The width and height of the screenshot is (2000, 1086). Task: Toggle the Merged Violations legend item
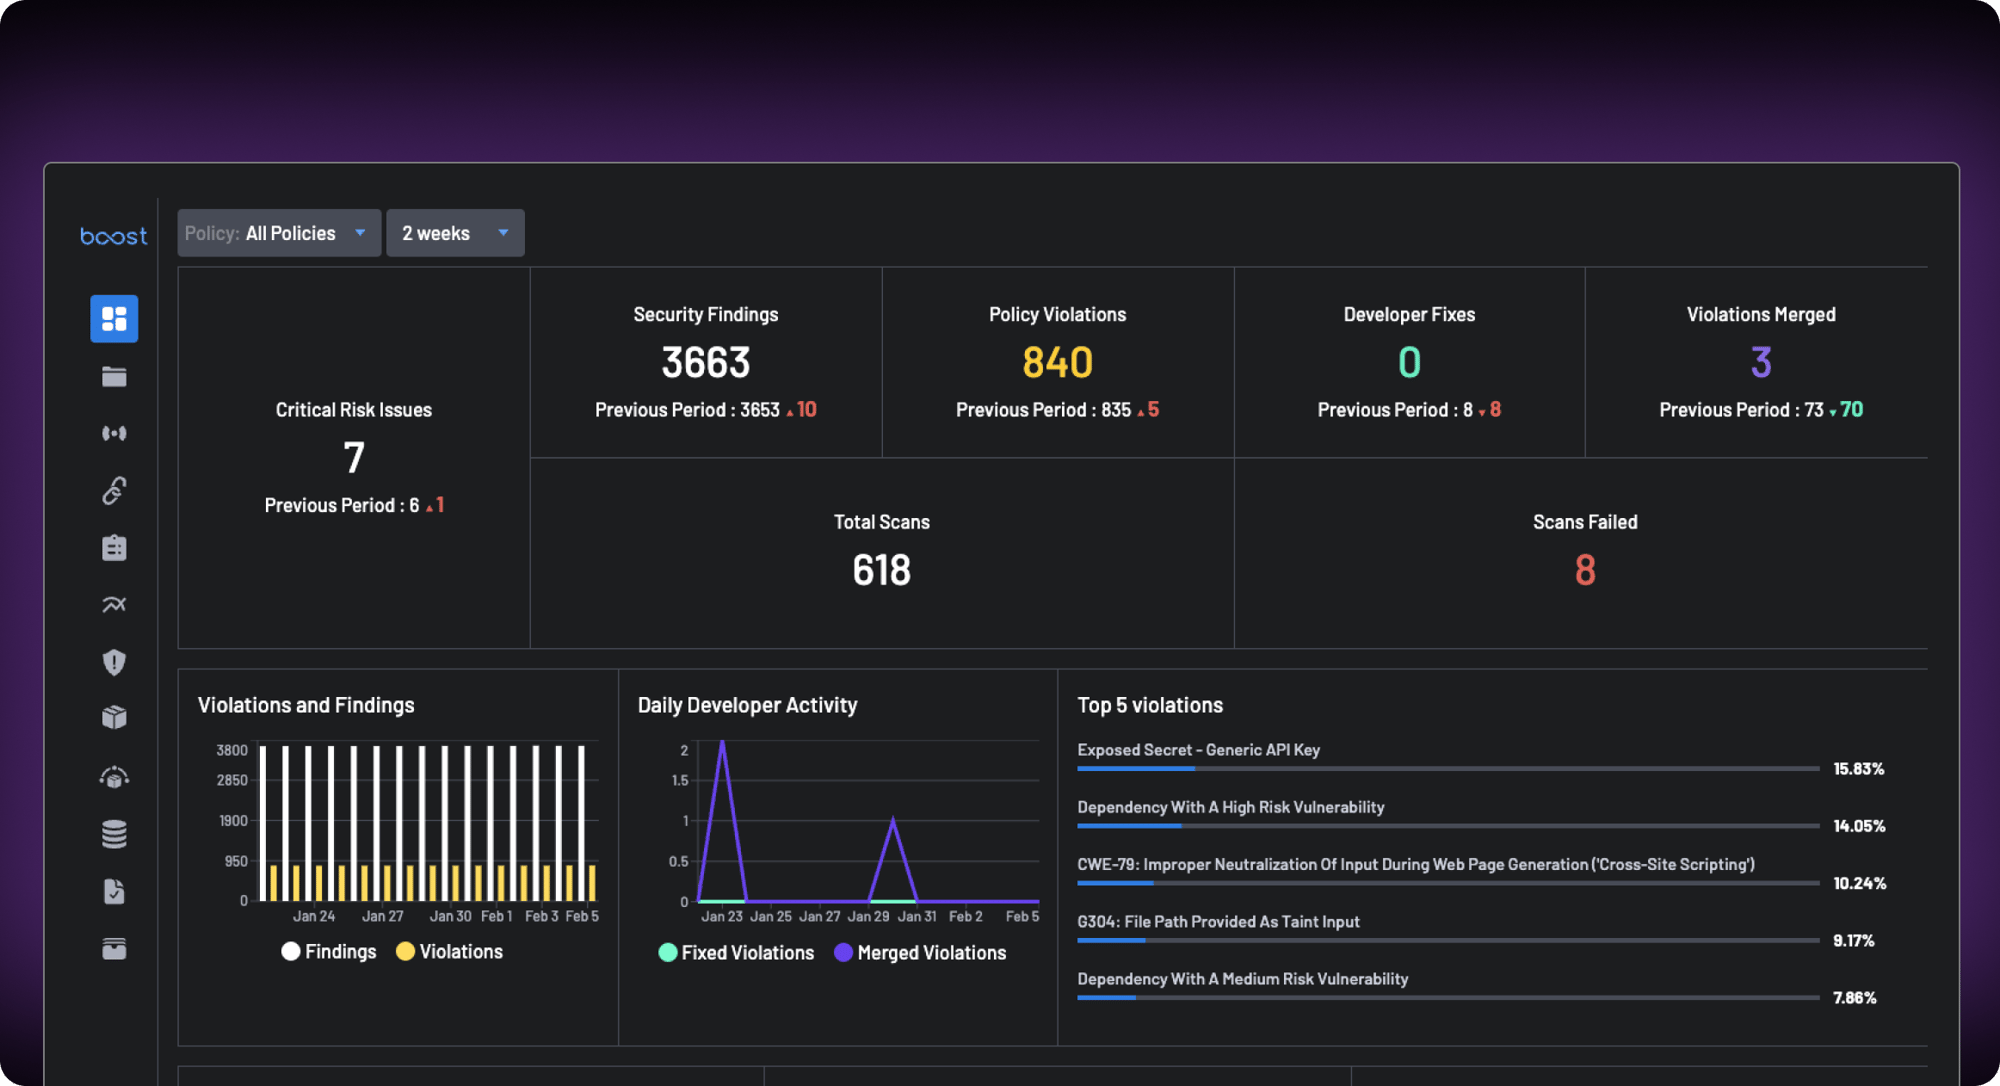920,953
